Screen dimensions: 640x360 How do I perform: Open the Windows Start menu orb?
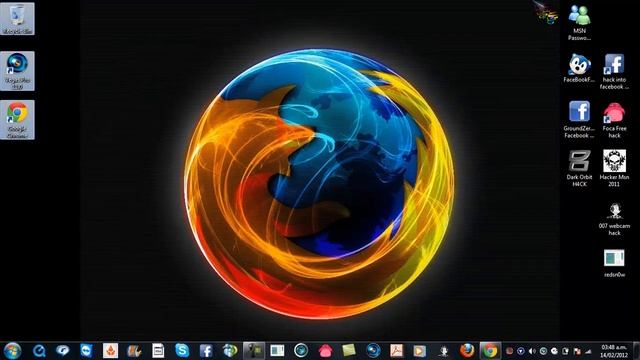[12, 351]
